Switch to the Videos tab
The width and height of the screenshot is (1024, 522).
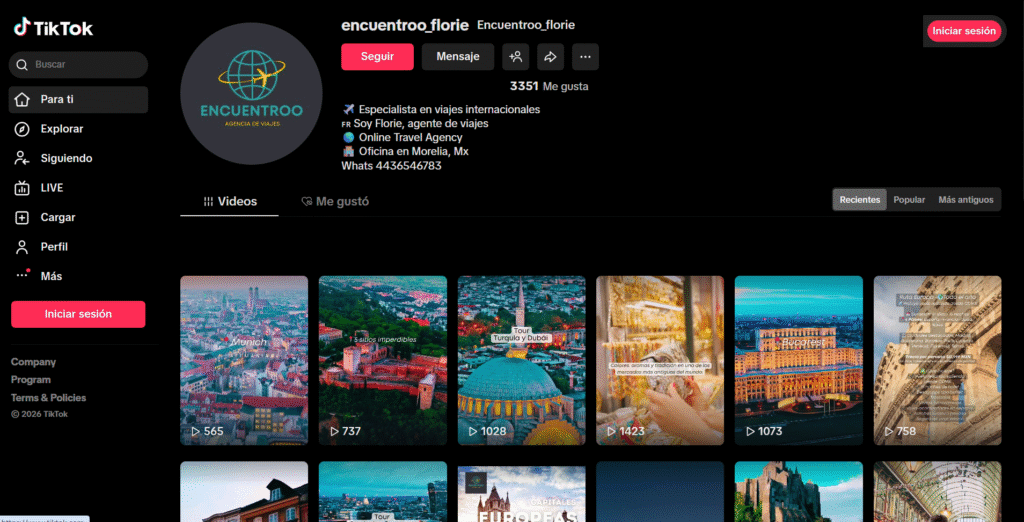pos(230,202)
